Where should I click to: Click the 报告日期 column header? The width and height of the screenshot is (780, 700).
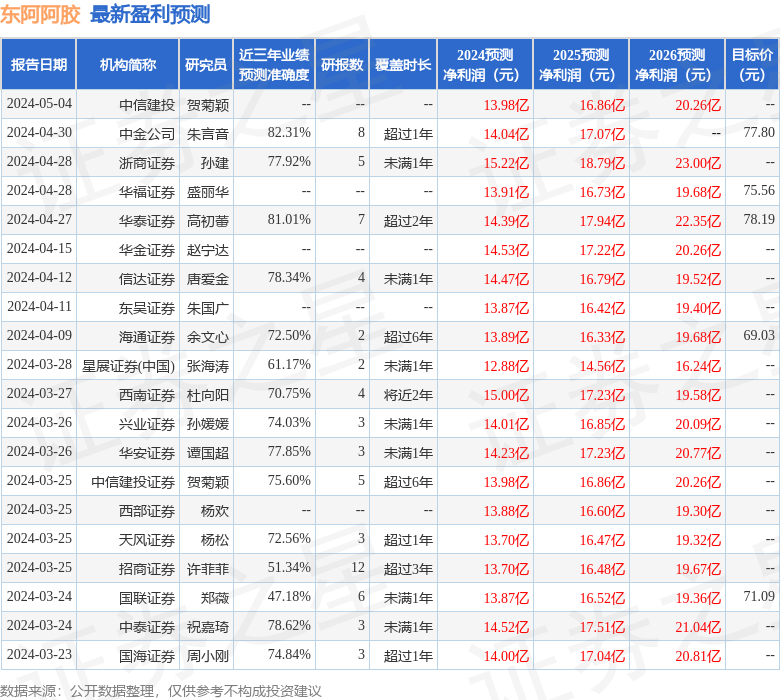[39, 65]
